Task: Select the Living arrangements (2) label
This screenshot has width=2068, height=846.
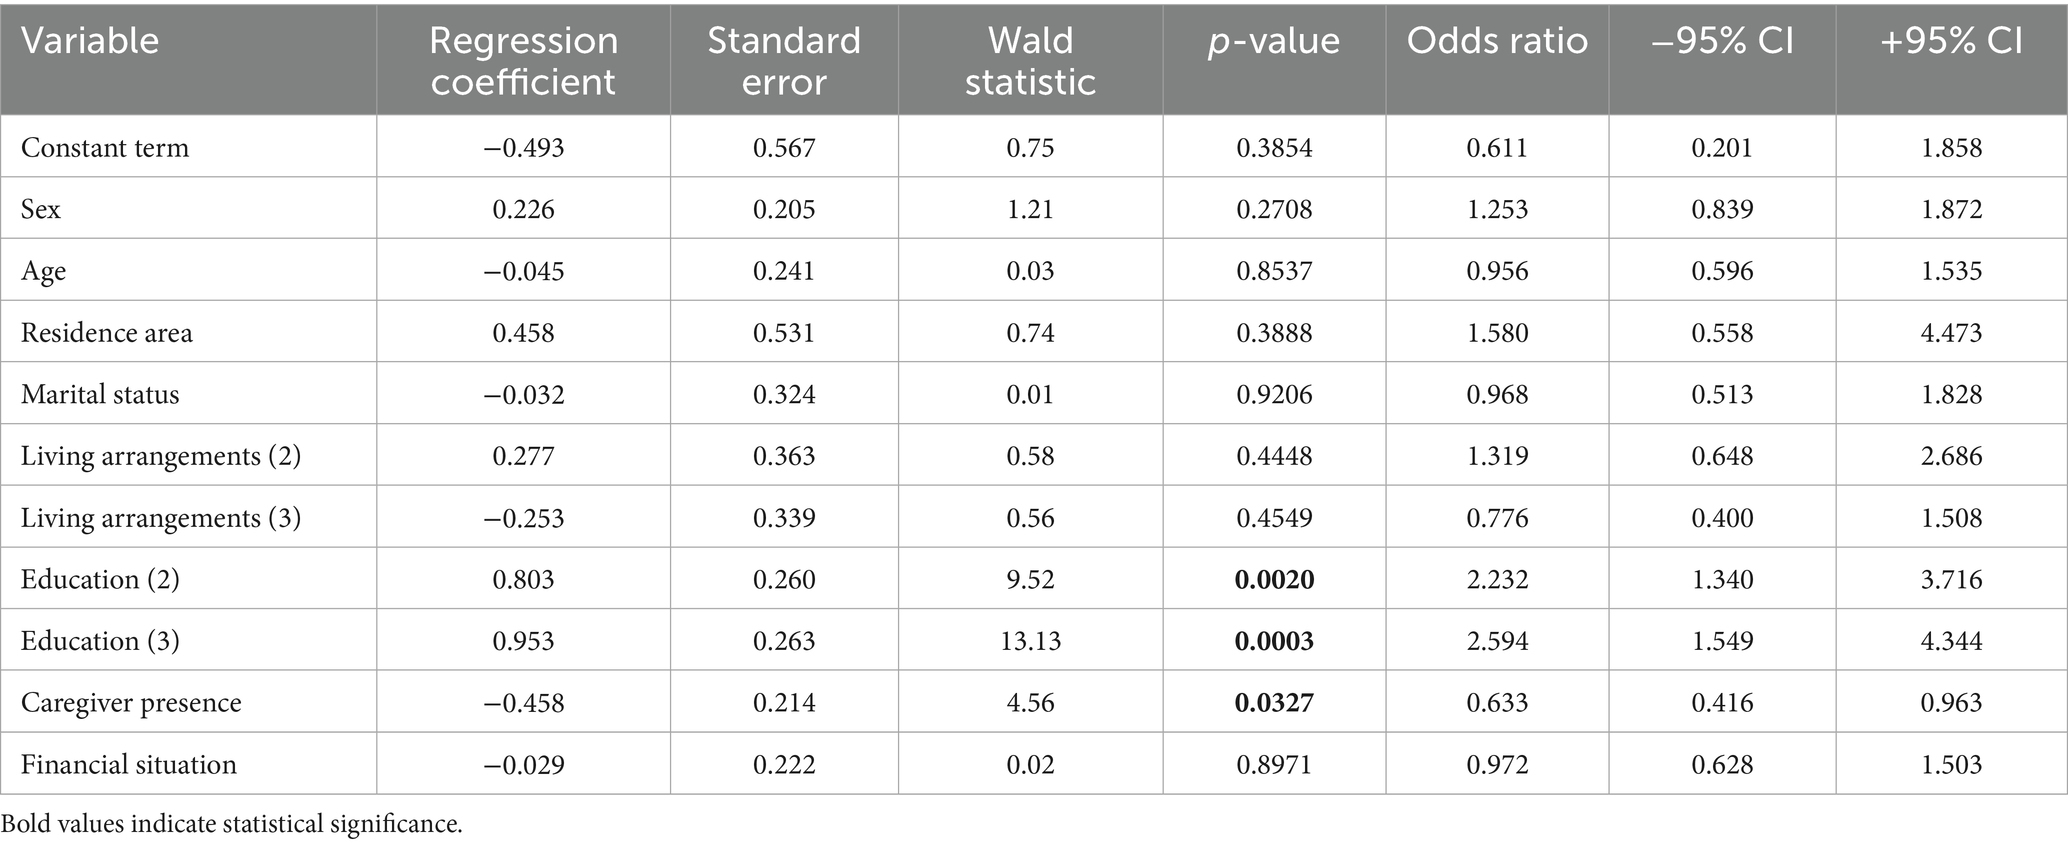Action: [x=161, y=456]
